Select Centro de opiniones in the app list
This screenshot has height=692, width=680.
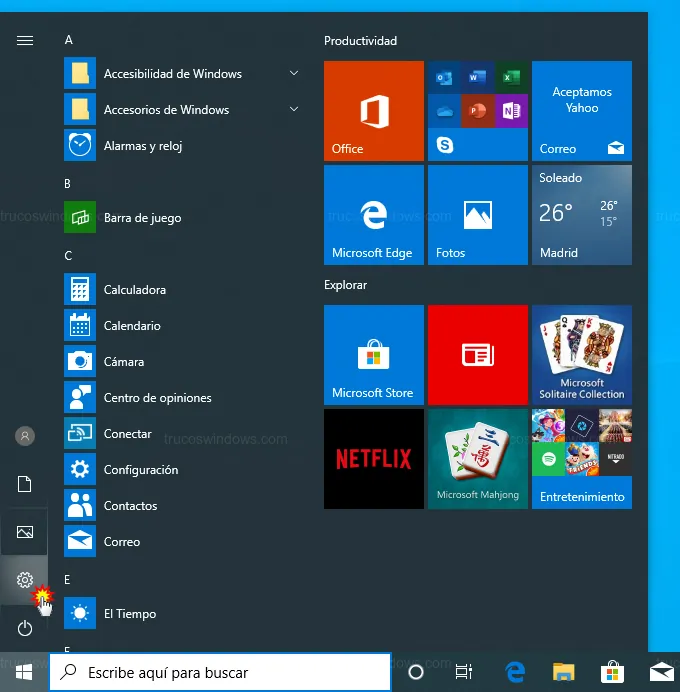click(157, 398)
